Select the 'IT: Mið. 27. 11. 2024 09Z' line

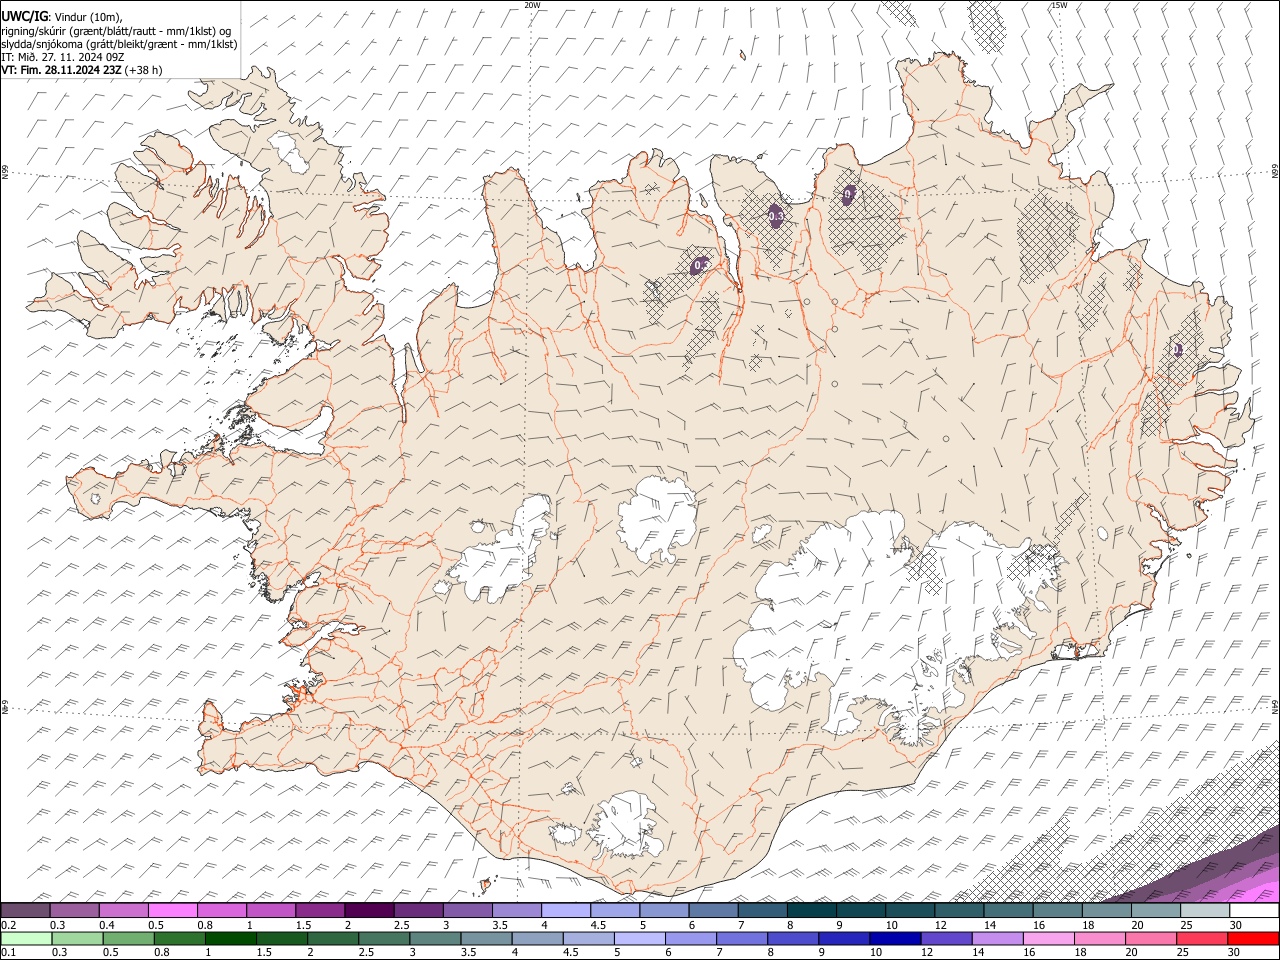click(63, 57)
